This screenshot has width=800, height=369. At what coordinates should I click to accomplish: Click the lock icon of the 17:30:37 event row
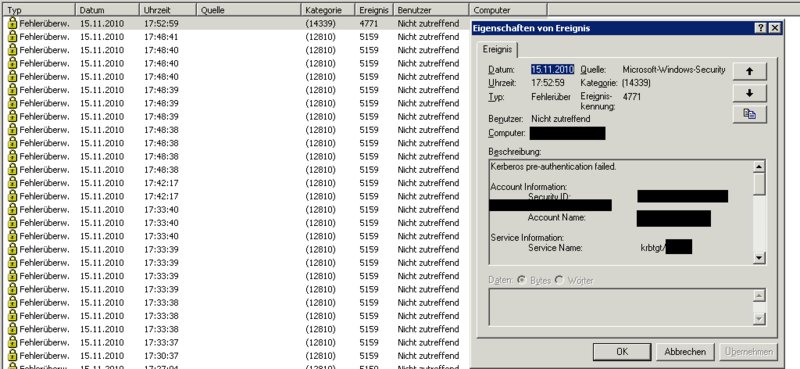tap(12, 355)
